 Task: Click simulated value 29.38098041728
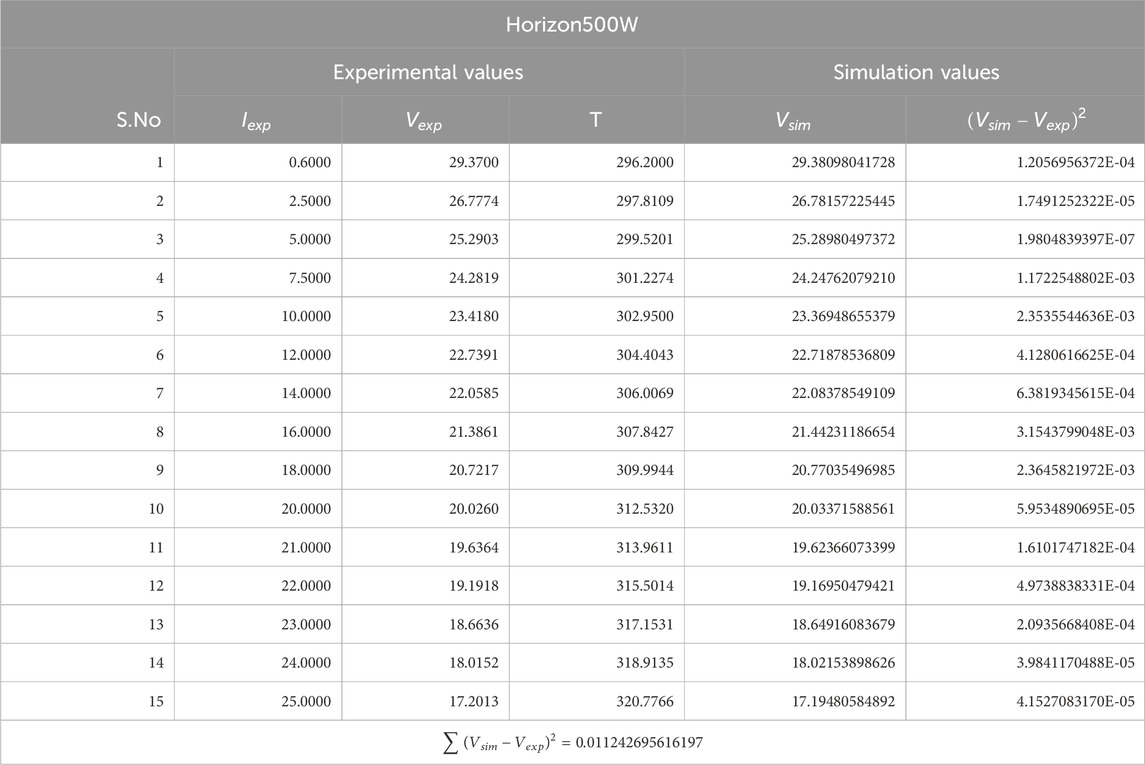pyautogui.click(x=843, y=162)
